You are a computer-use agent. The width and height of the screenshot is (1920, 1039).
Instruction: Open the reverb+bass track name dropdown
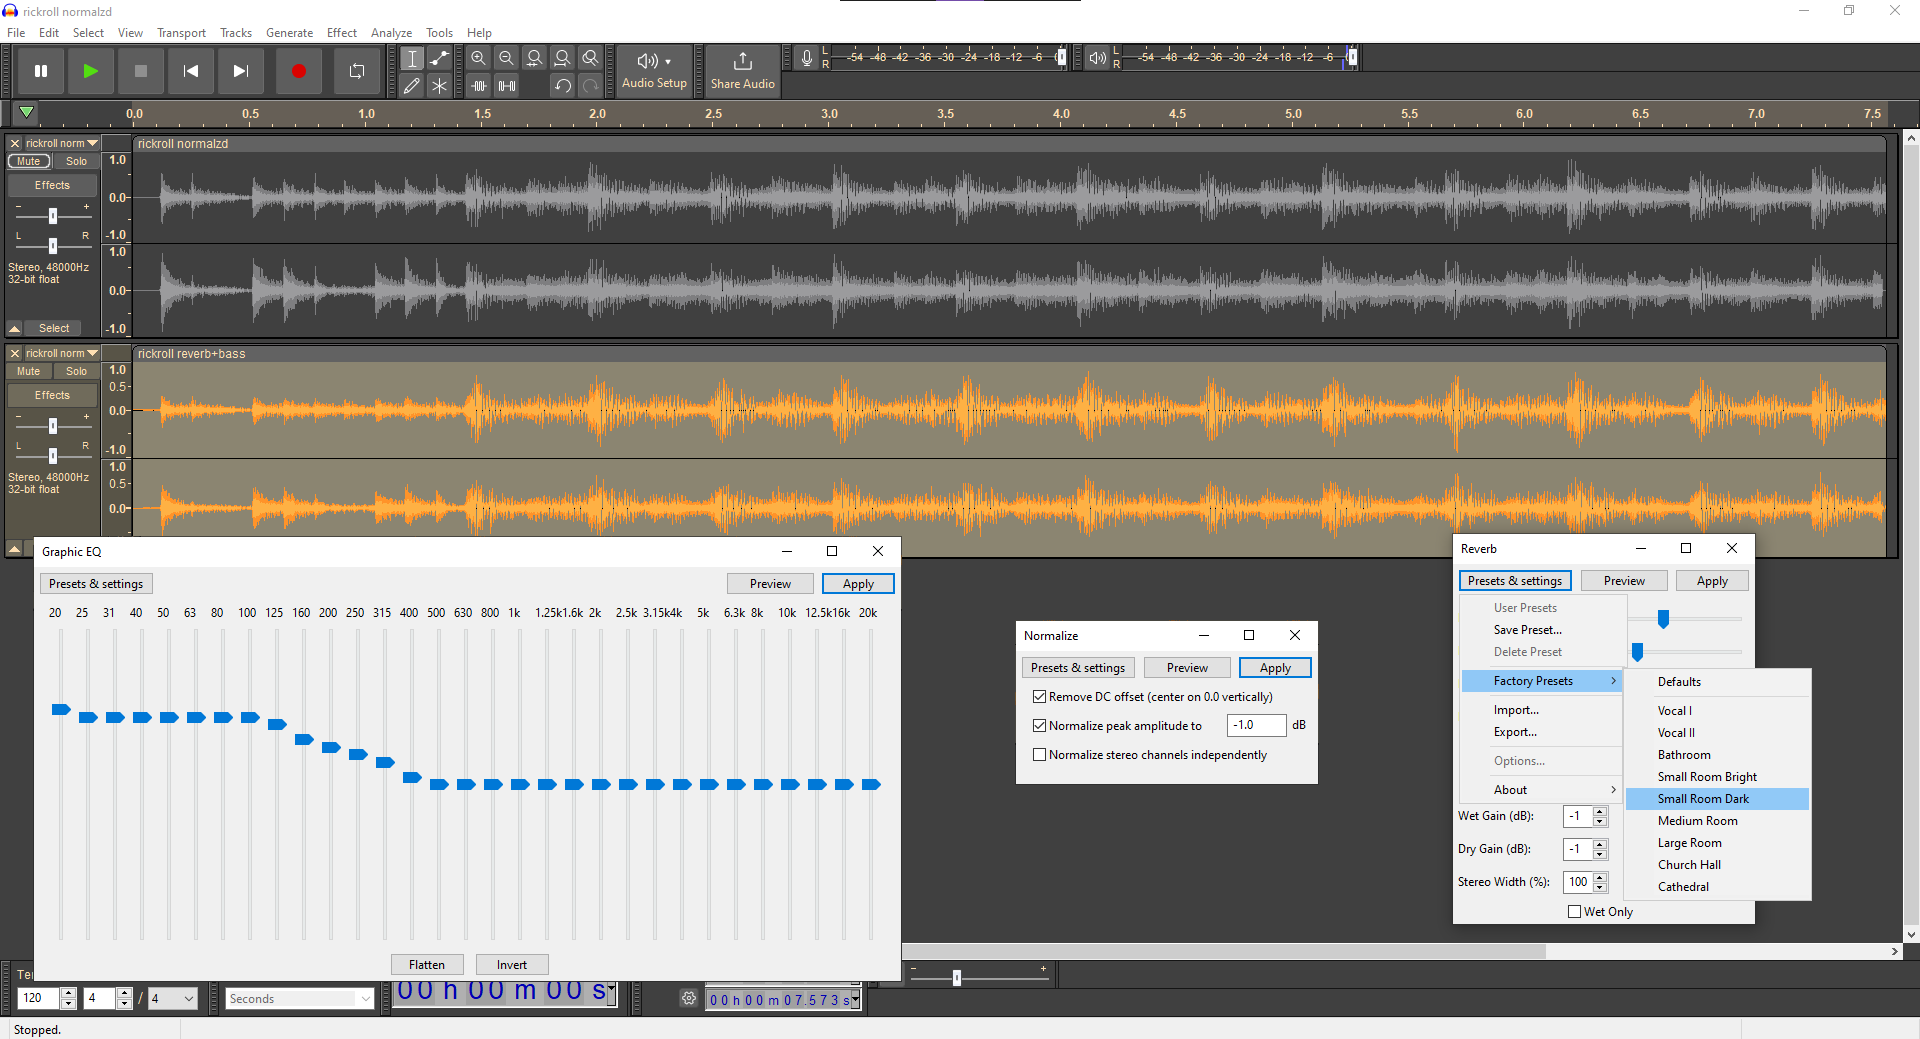[62, 353]
